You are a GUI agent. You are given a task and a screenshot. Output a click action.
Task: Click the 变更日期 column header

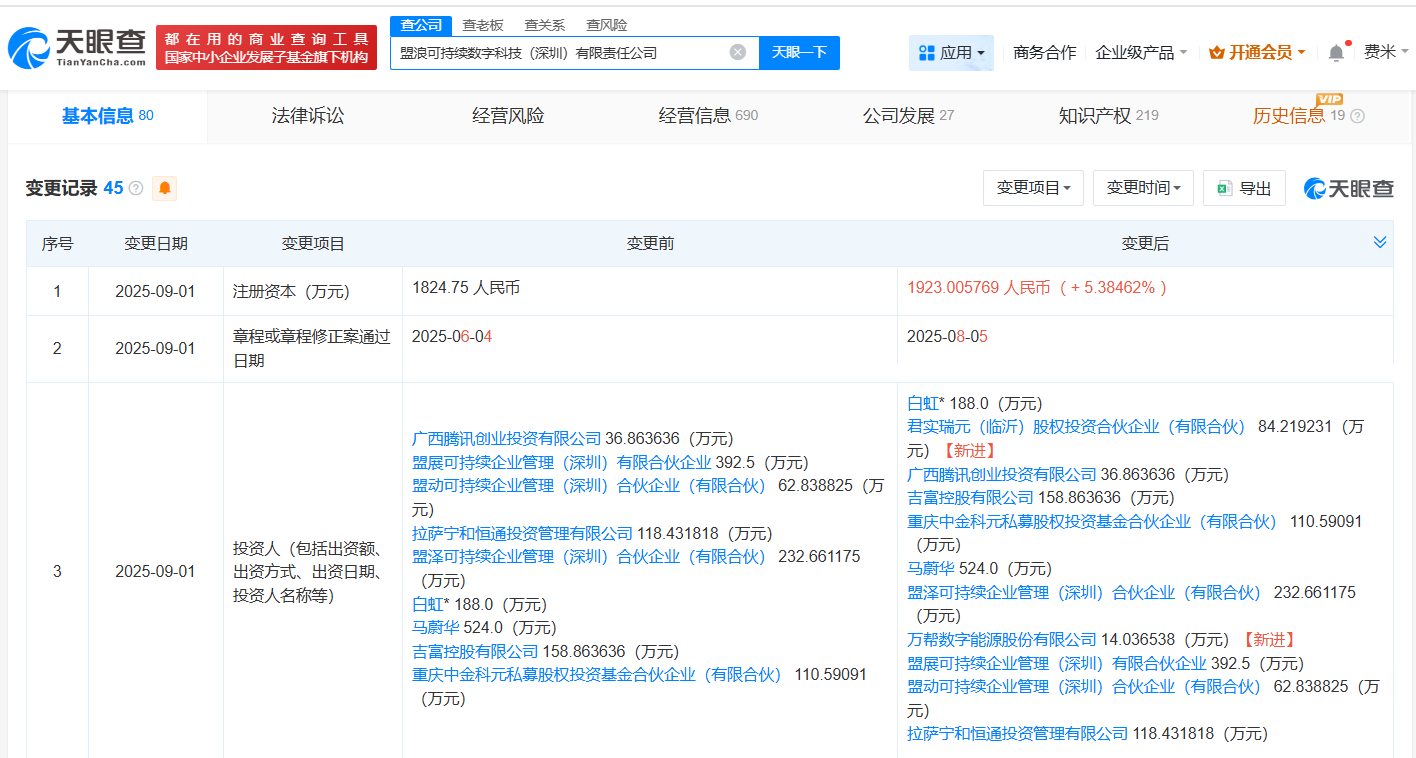(156, 243)
